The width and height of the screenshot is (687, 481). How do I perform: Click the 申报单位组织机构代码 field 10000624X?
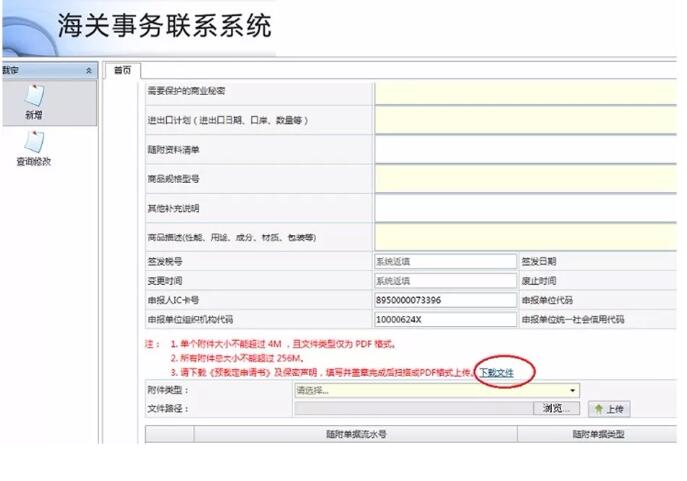(445, 319)
